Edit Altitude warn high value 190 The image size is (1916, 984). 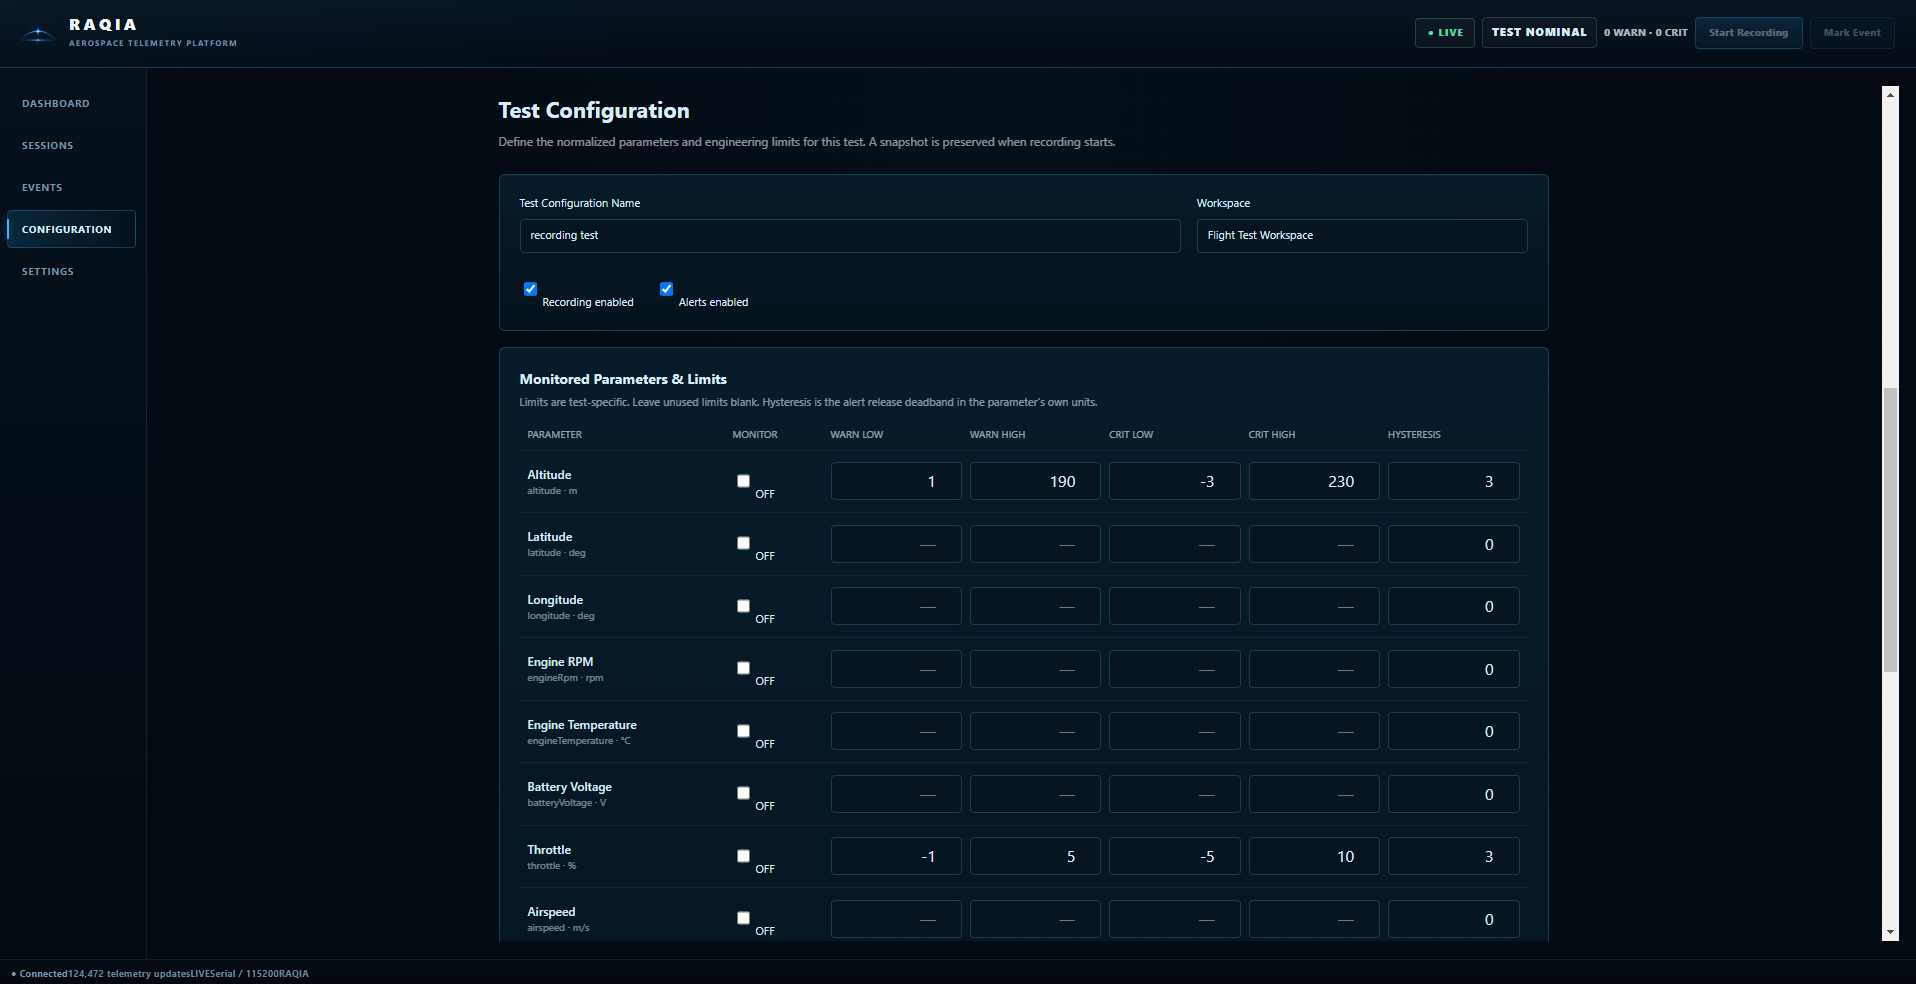(1035, 481)
